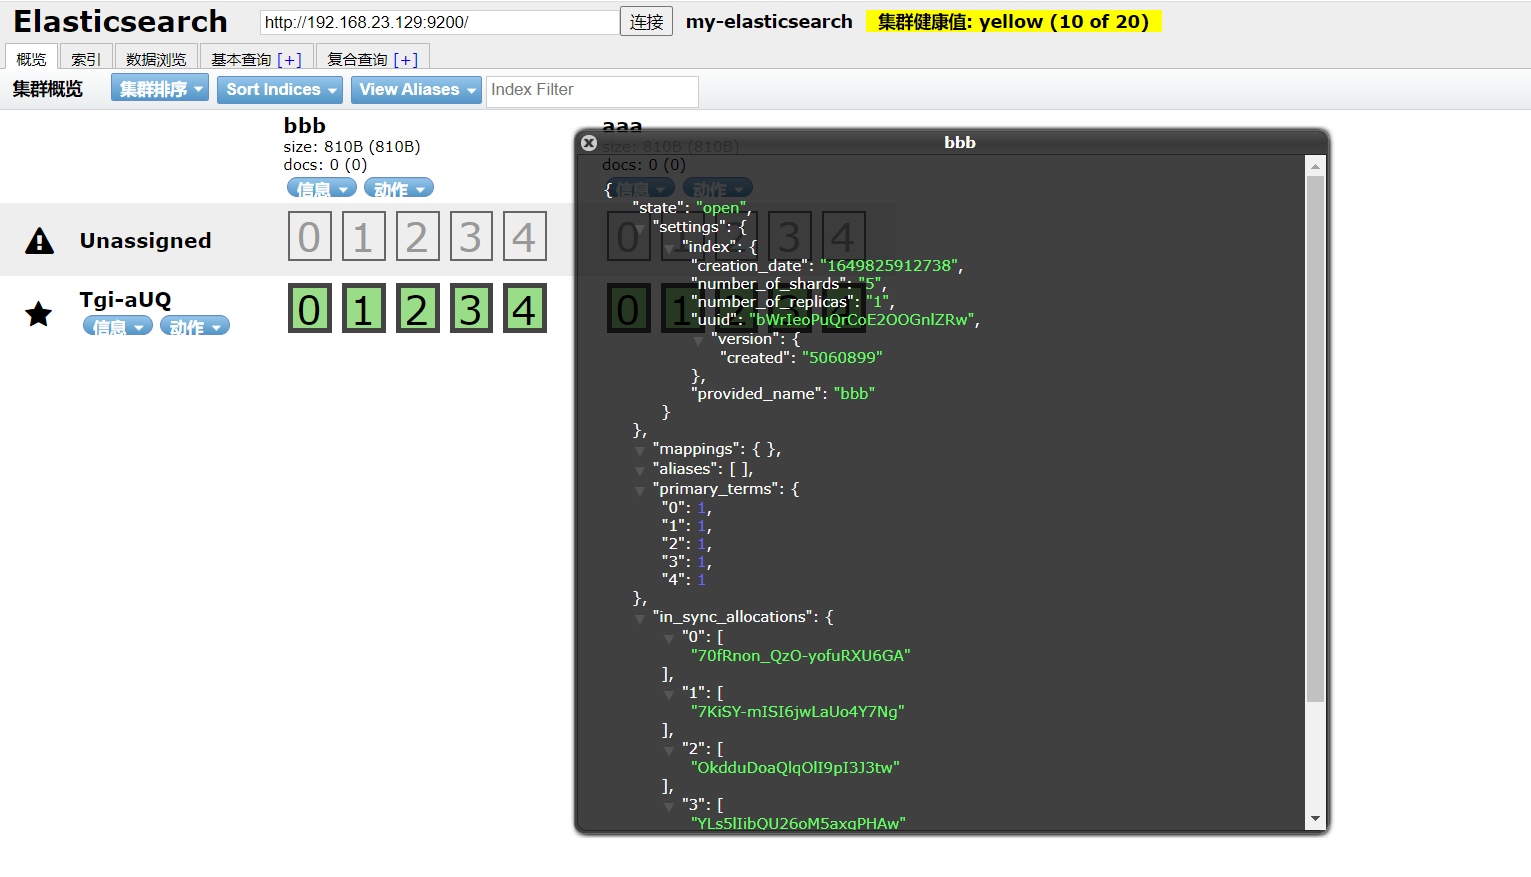Select unassigned shard 1 of bbb
Image resolution: width=1531 pixels, height=877 pixels.
pos(363,237)
